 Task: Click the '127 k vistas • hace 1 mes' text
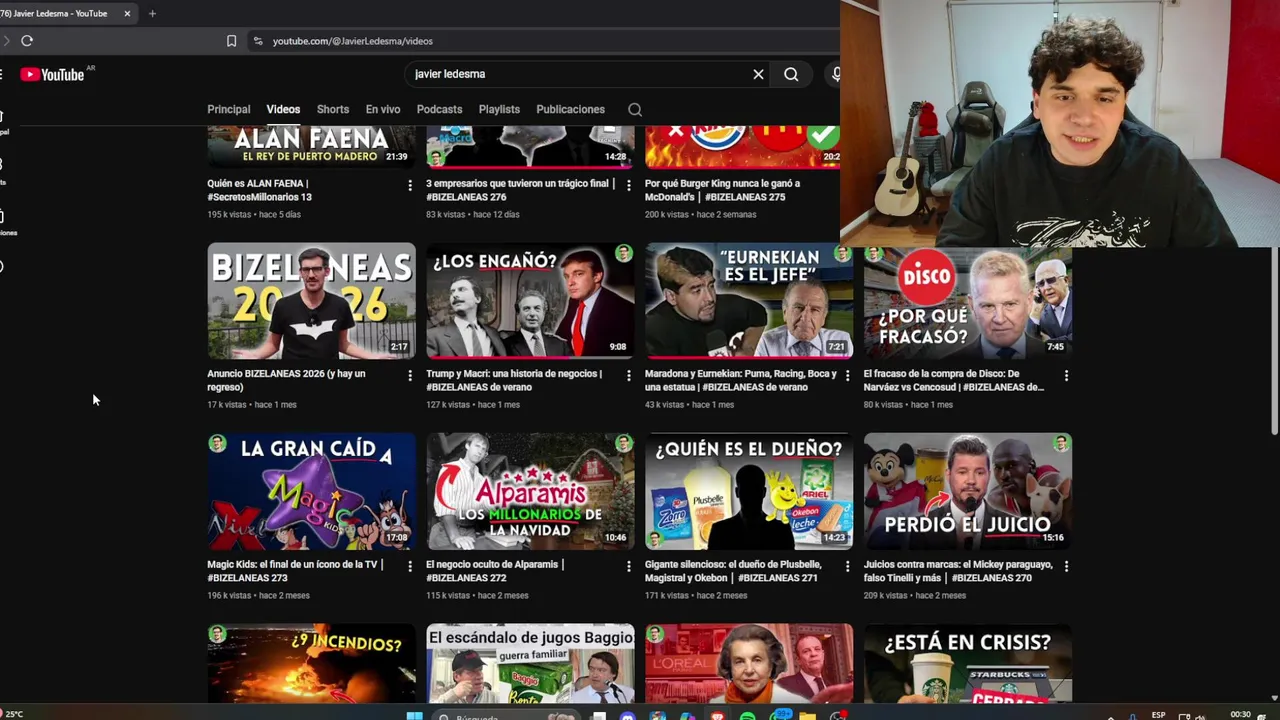[473, 405]
